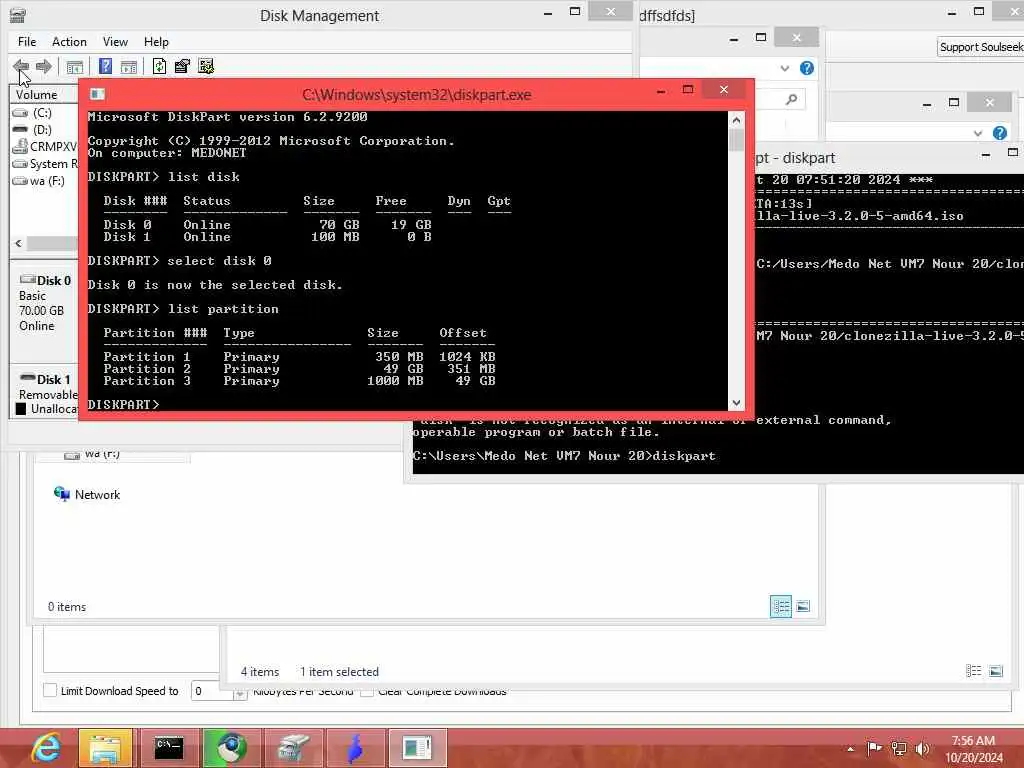Show hidden tray icons arrow
The image size is (1024, 768).
tap(850, 749)
